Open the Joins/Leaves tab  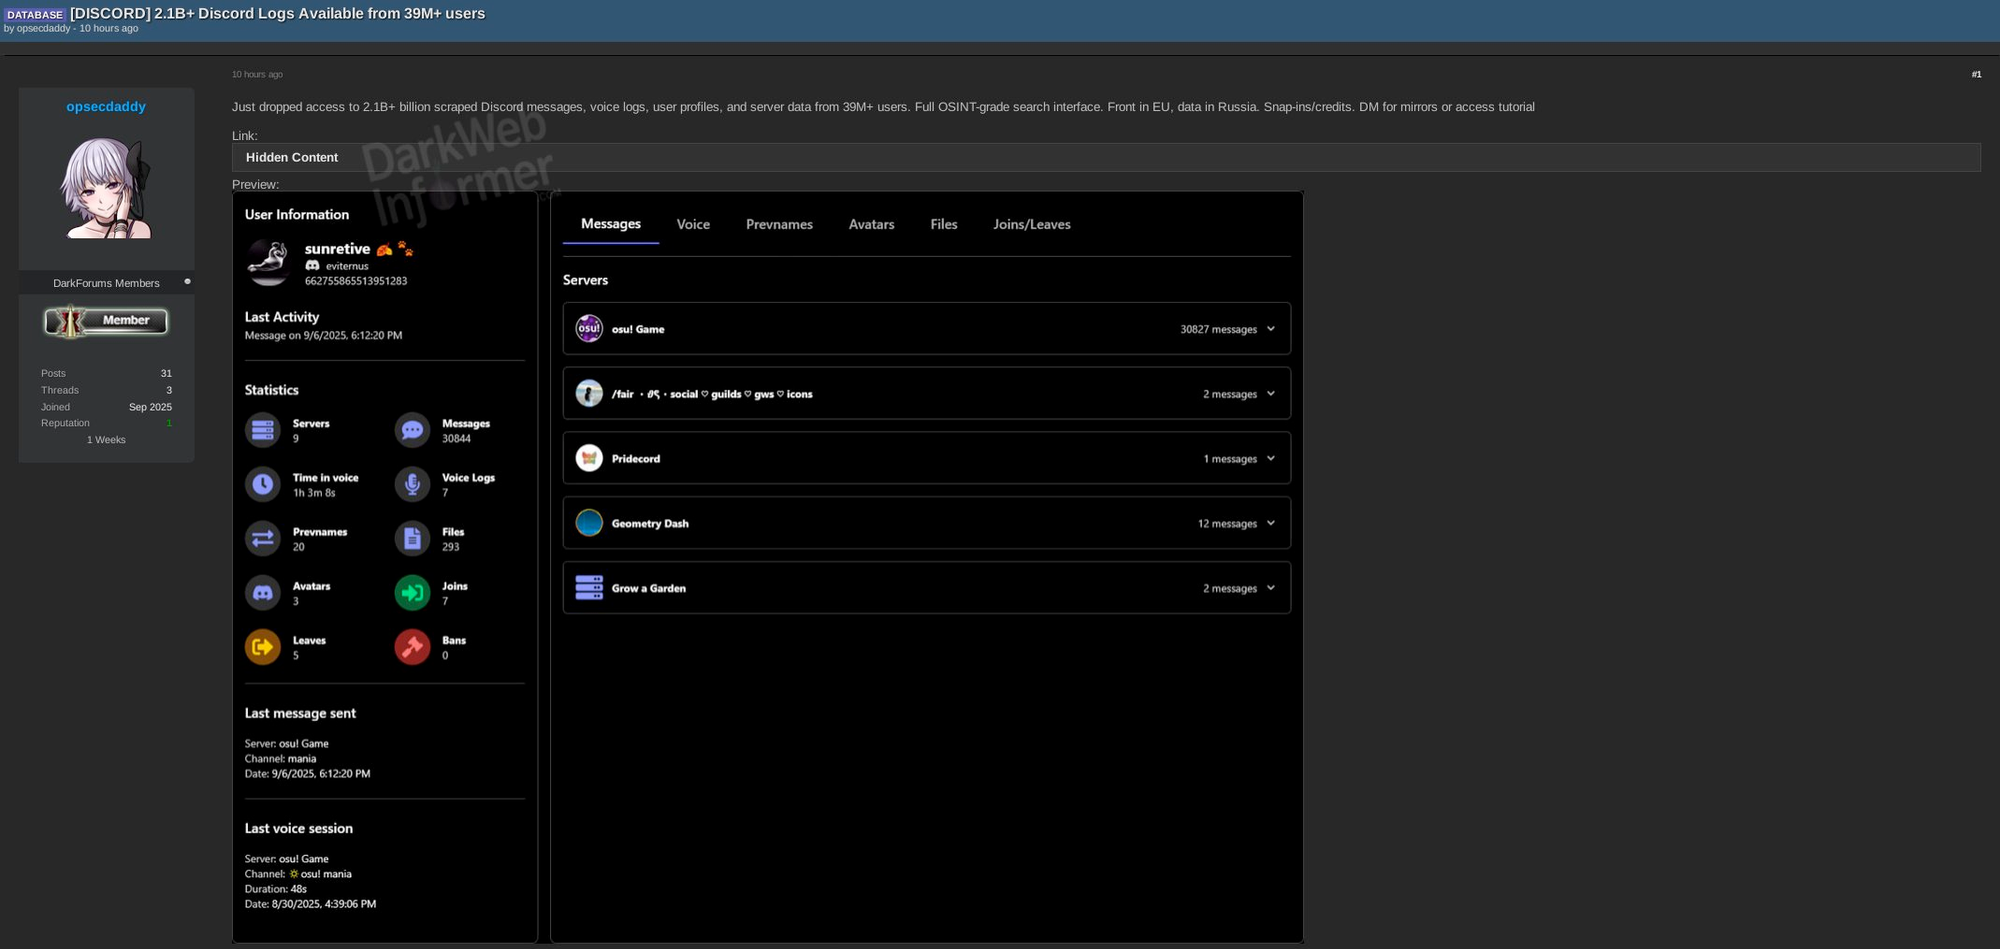point(1031,224)
